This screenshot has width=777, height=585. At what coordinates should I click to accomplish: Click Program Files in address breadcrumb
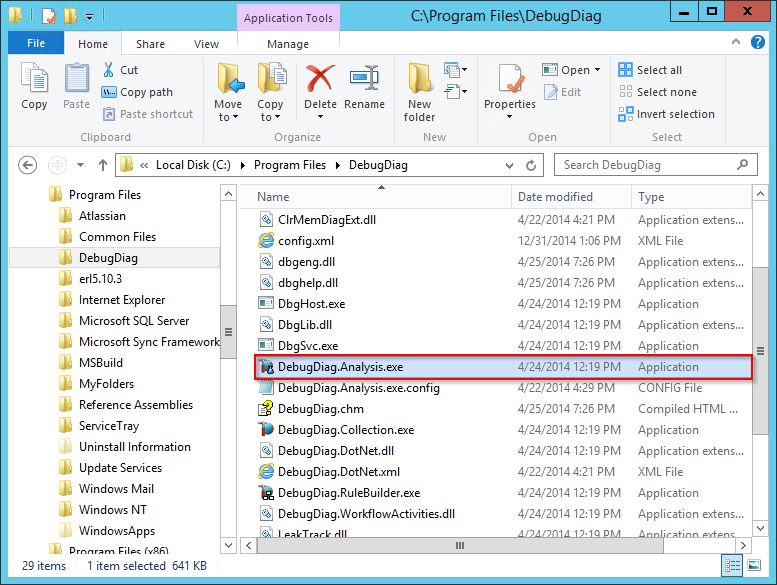click(290, 165)
